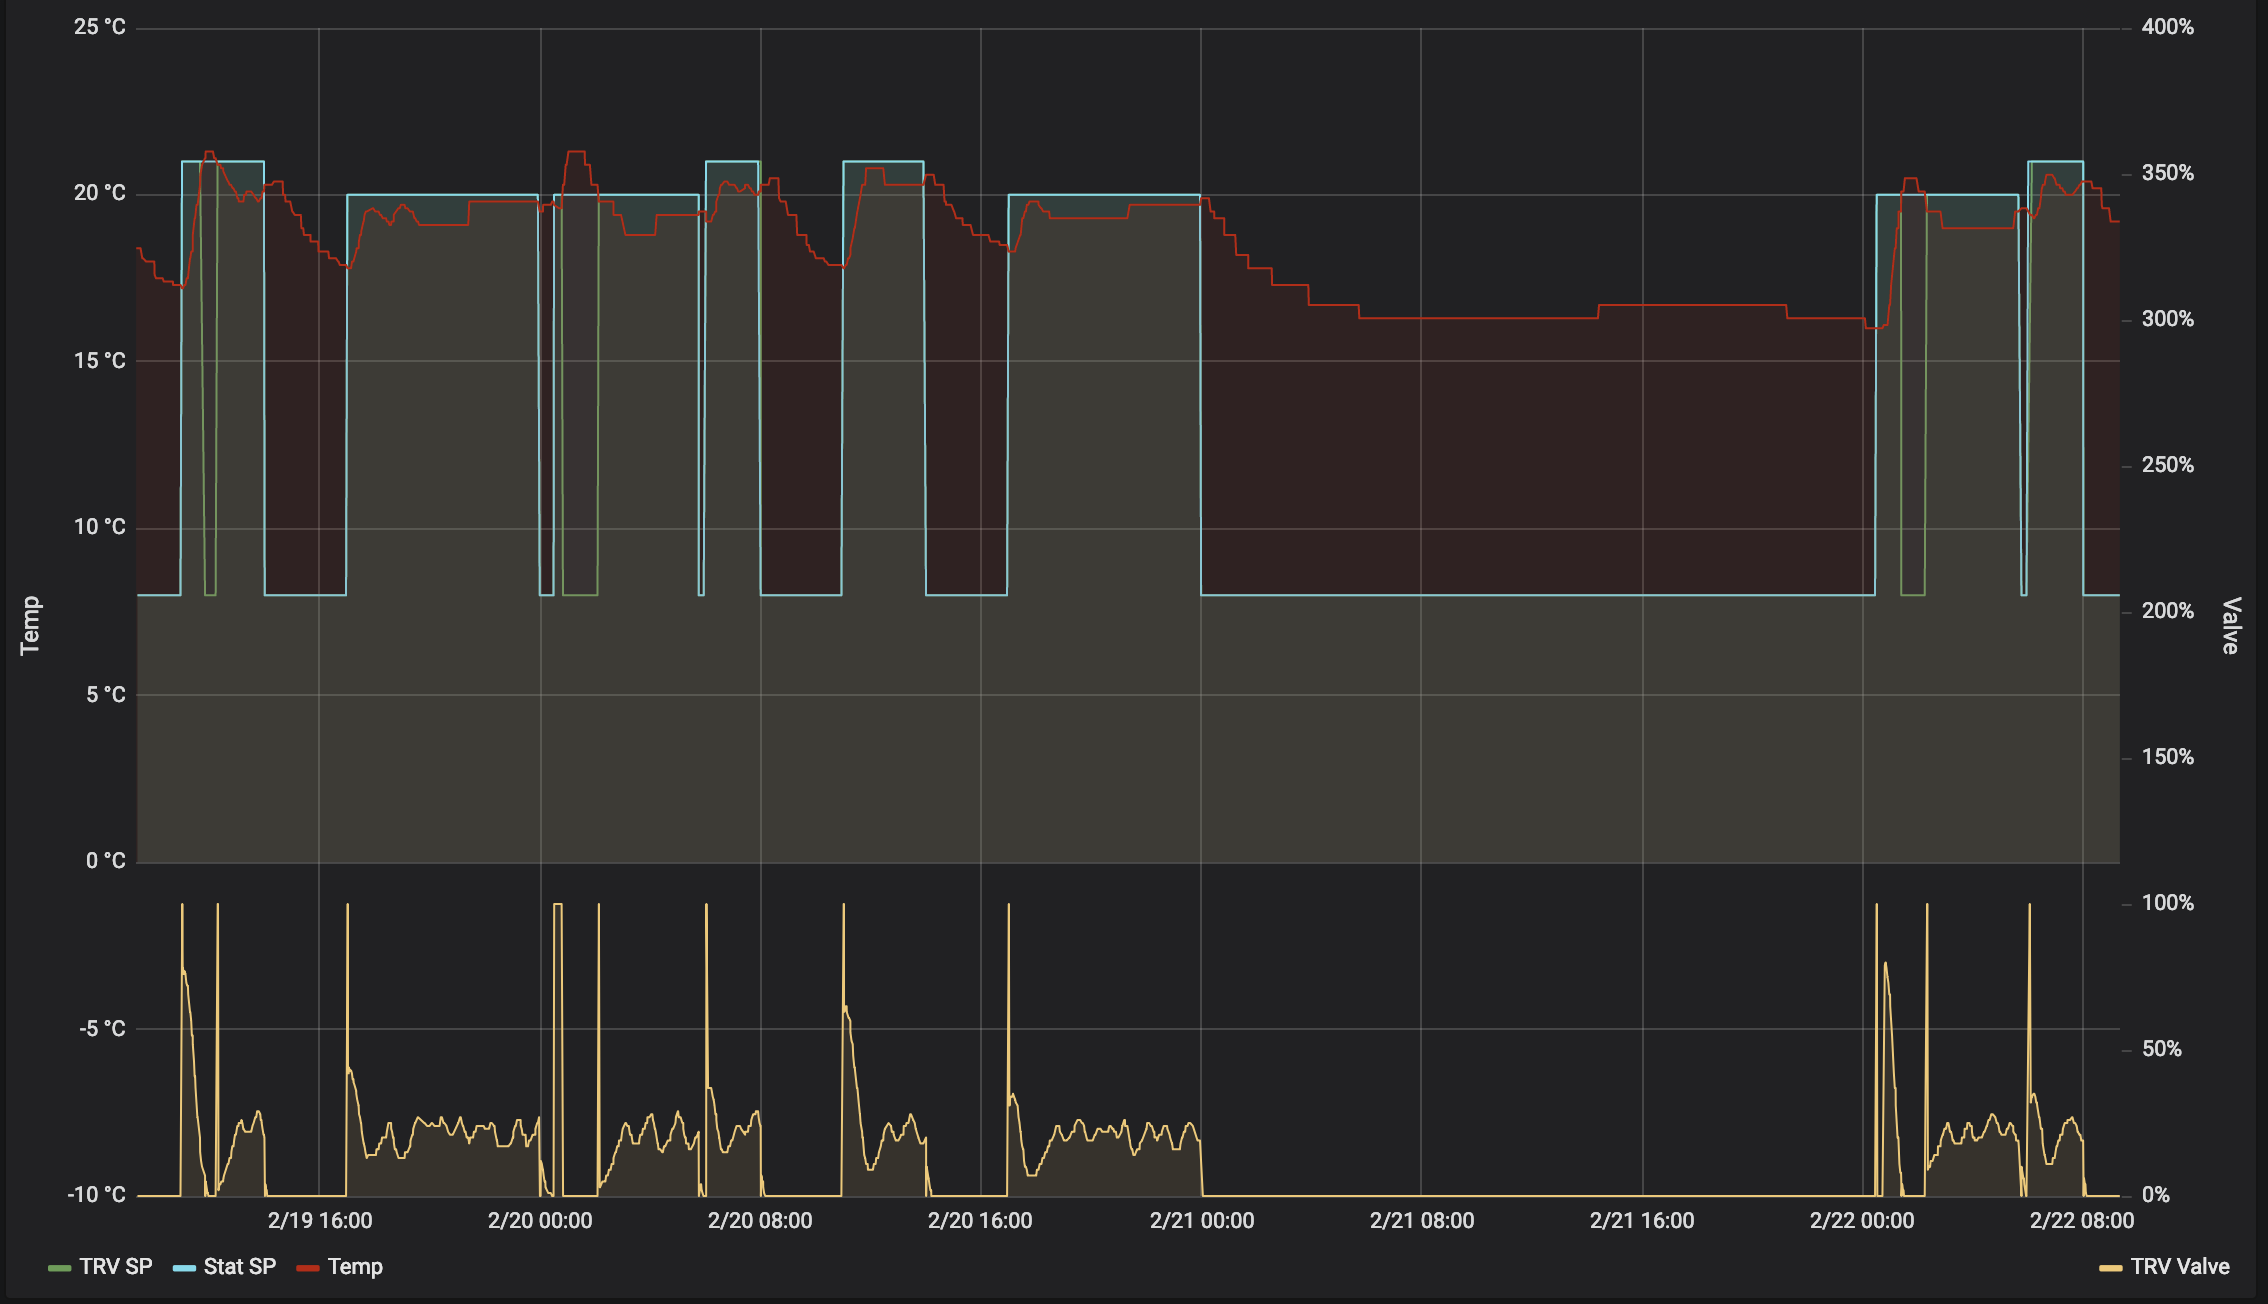This screenshot has width=2268, height=1304.
Task: Click the -5 °C left axis label
Action: pyautogui.click(x=102, y=1029)
